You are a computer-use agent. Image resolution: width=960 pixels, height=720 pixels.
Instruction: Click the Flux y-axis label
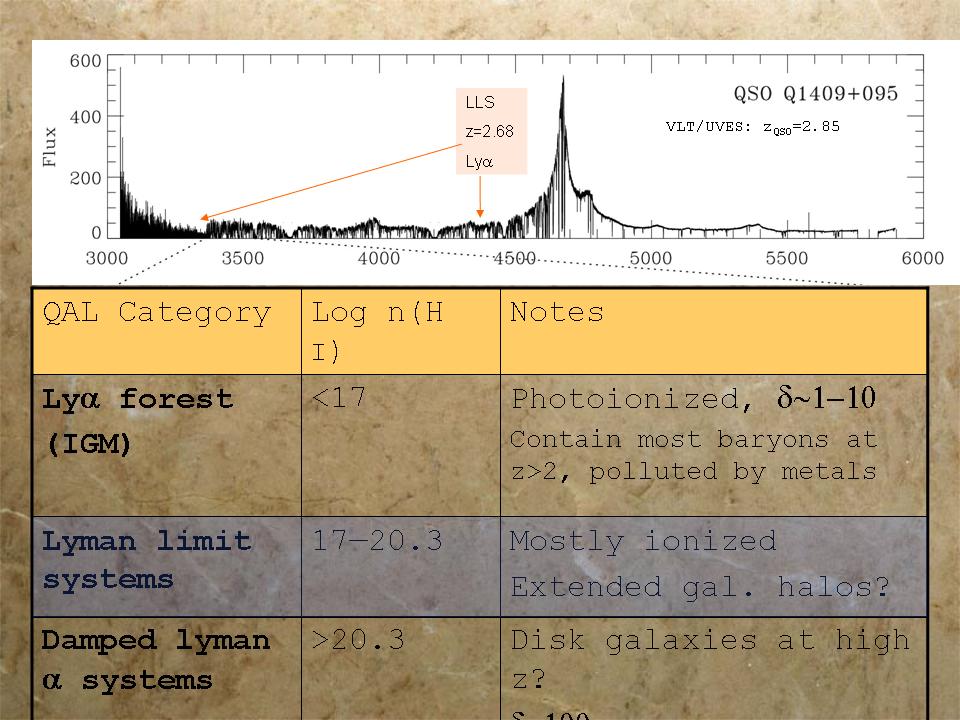click(51, 148)
